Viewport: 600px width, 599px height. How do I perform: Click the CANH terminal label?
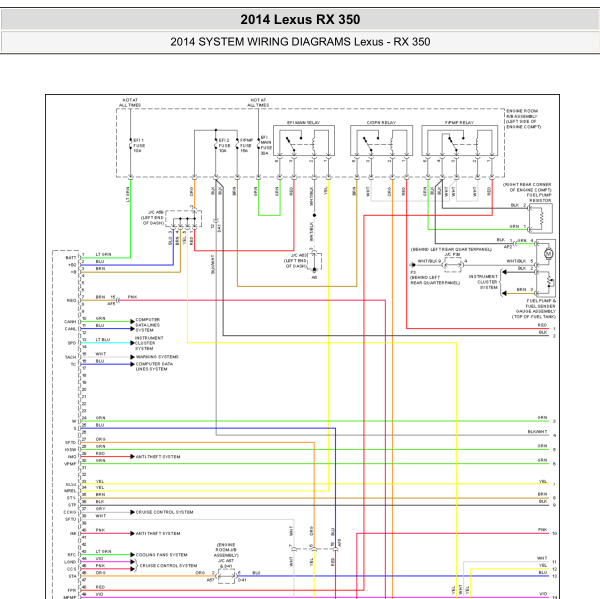[x=70, y=322]
